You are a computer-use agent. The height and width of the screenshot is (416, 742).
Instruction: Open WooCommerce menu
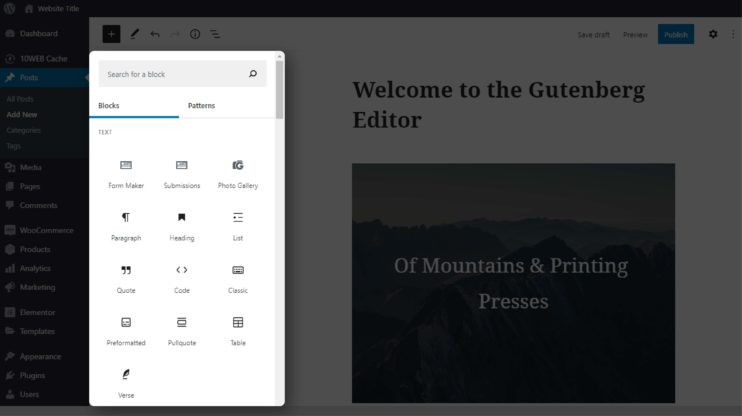tap(44, 230)
